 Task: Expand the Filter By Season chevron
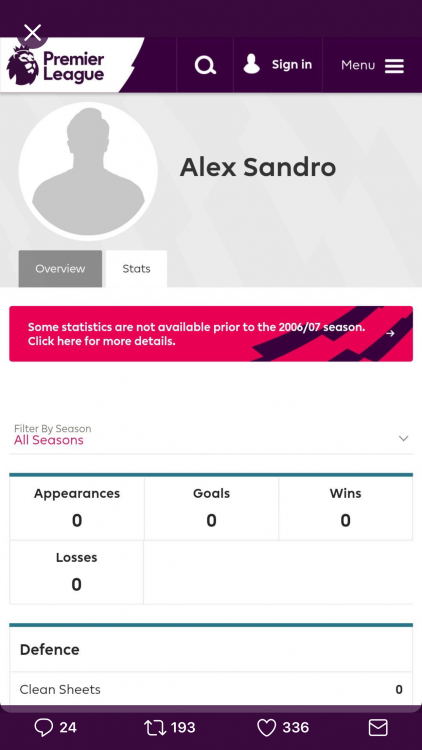coord(403,438)
